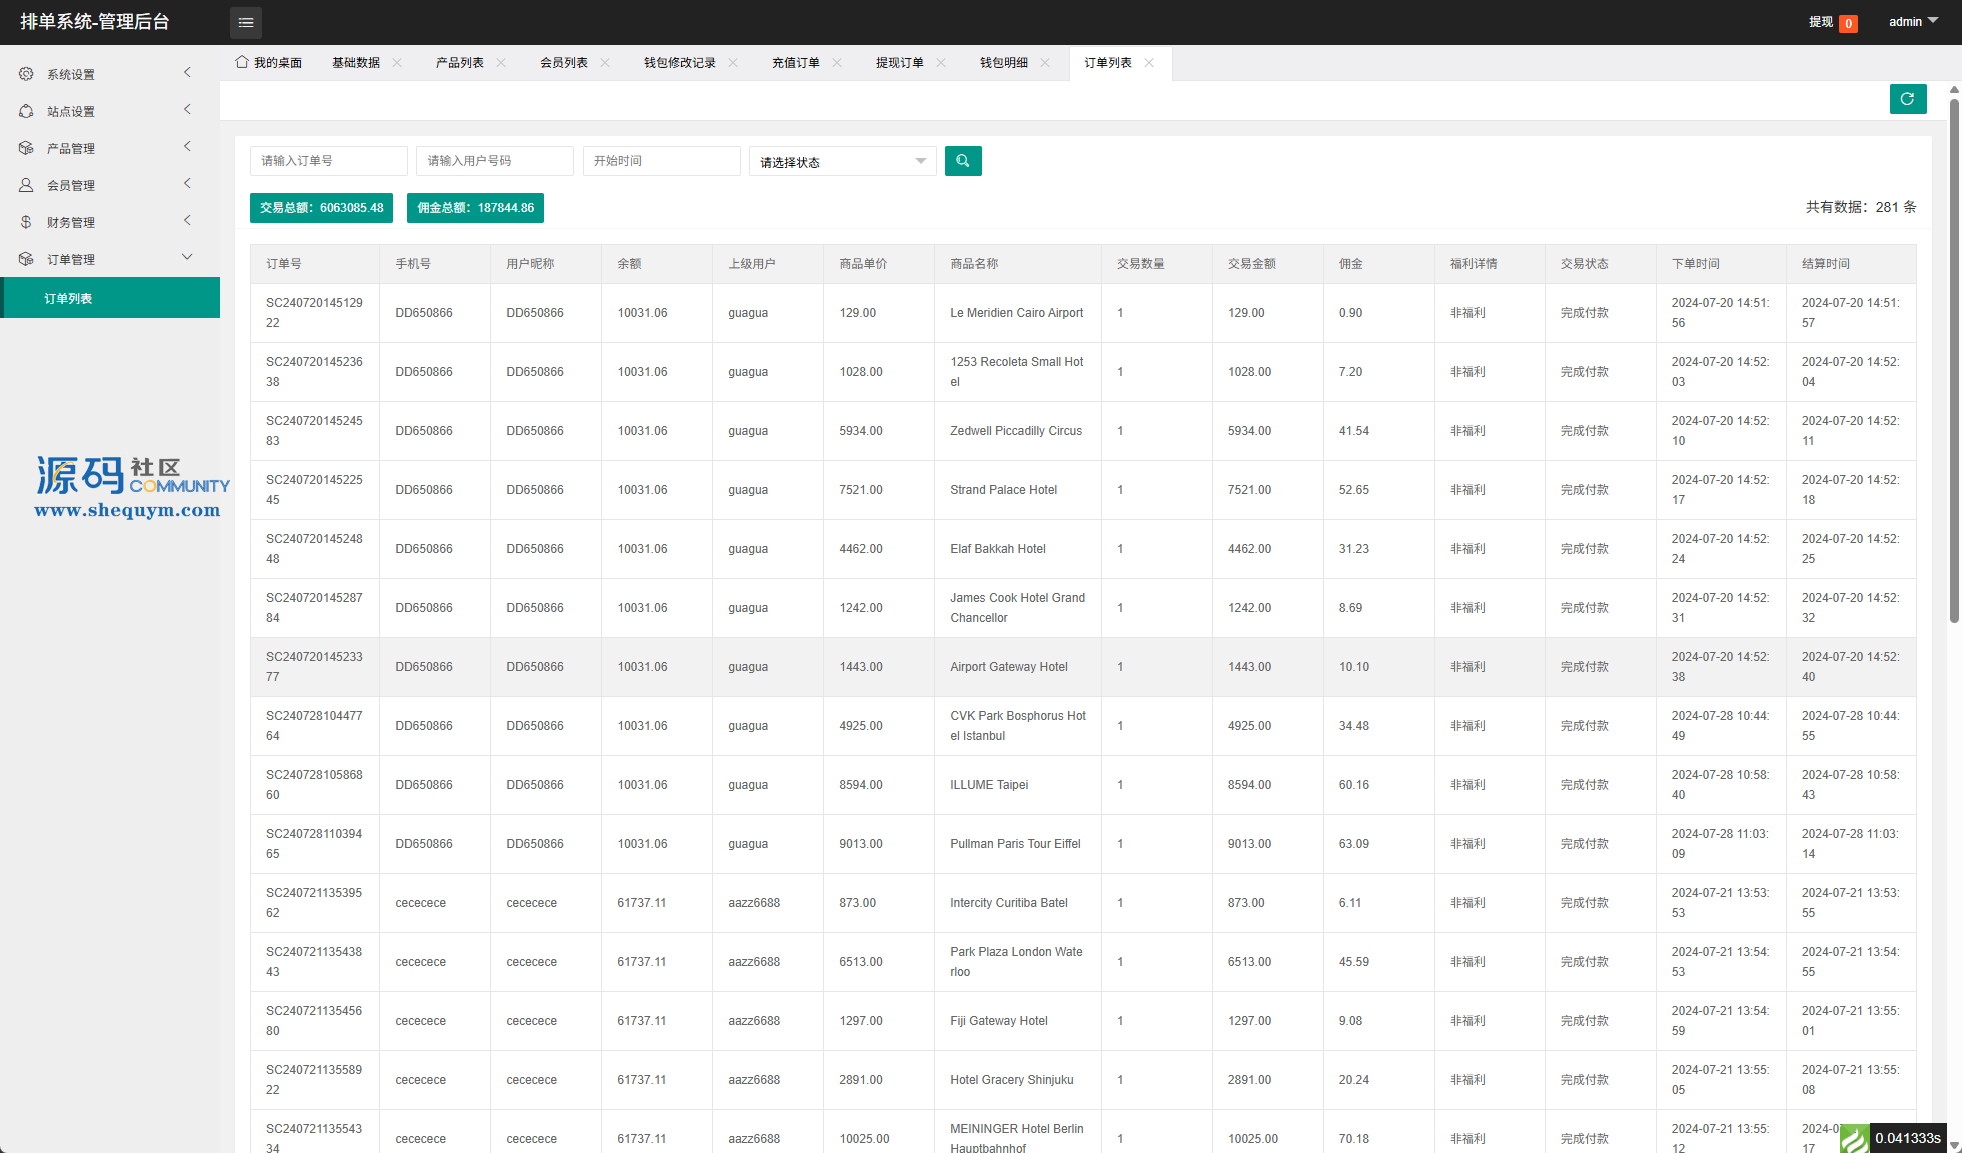Click the search magnifier button

[x=963, y=161]
